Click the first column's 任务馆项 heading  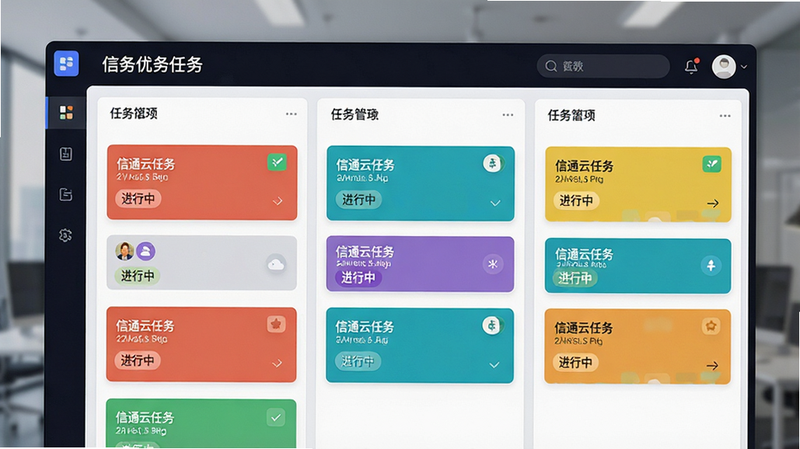134,113
